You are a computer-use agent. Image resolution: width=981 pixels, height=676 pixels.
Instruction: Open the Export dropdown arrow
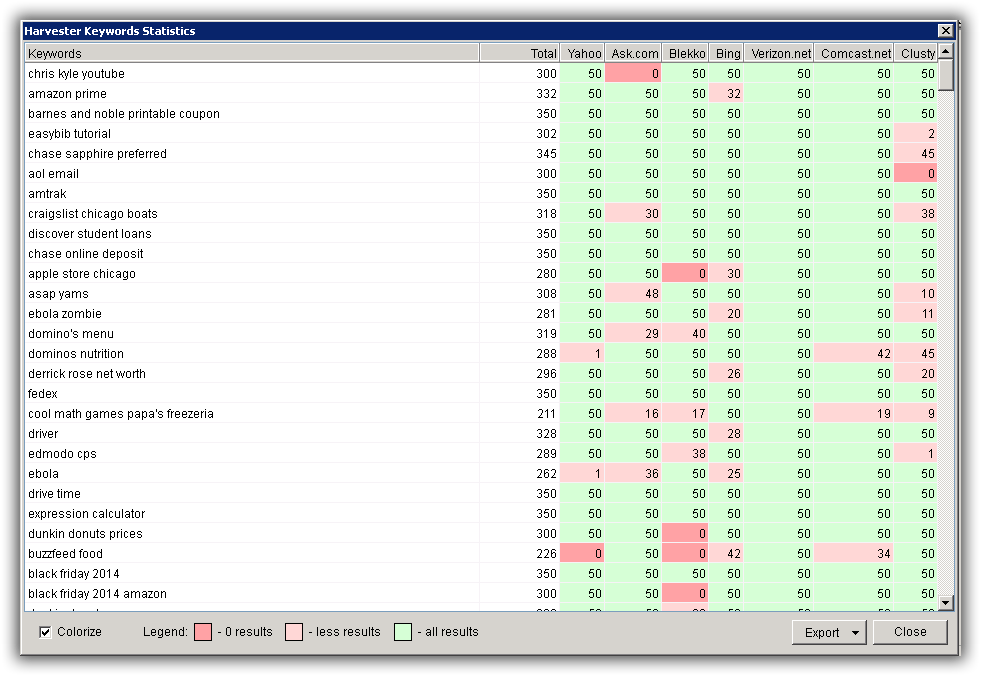(855, 632)
